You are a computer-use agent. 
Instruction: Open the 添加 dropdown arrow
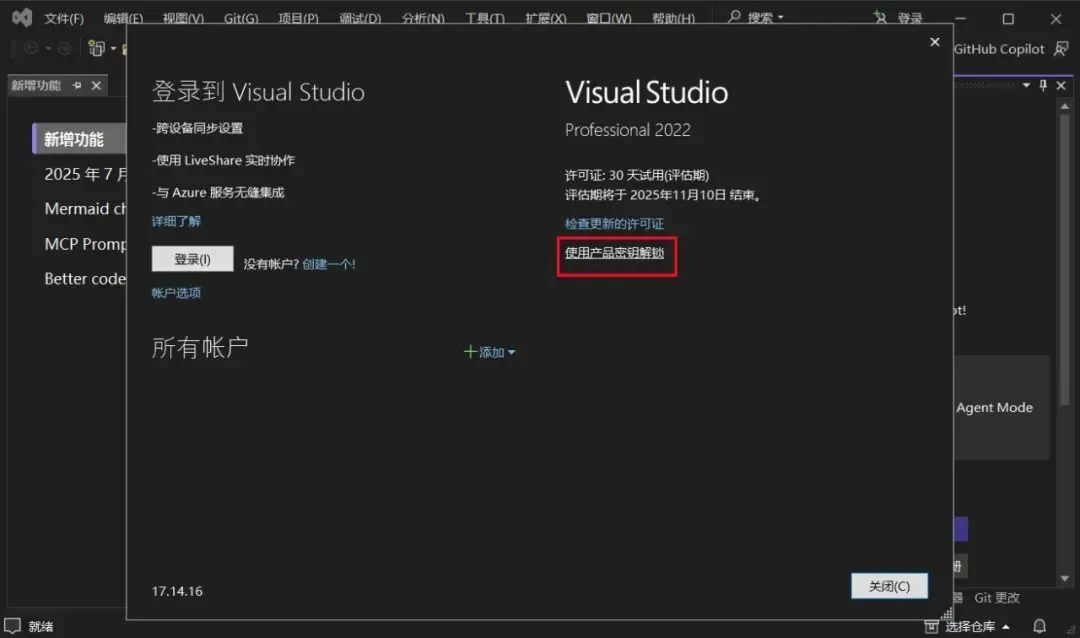click(x=511, y=353)
